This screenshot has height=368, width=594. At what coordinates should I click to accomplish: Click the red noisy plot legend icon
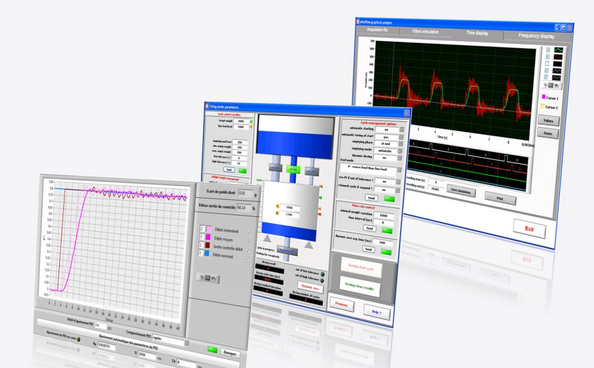coord(558,57)
